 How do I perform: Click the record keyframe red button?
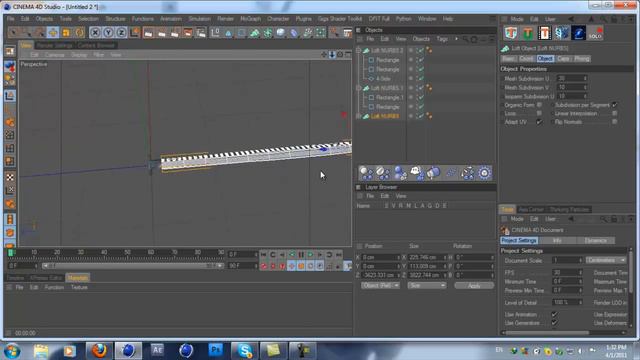(264, 266)
